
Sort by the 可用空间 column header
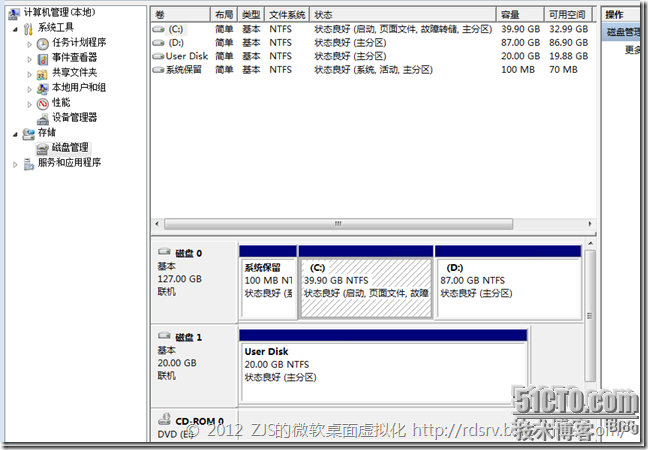coord(568,15)
